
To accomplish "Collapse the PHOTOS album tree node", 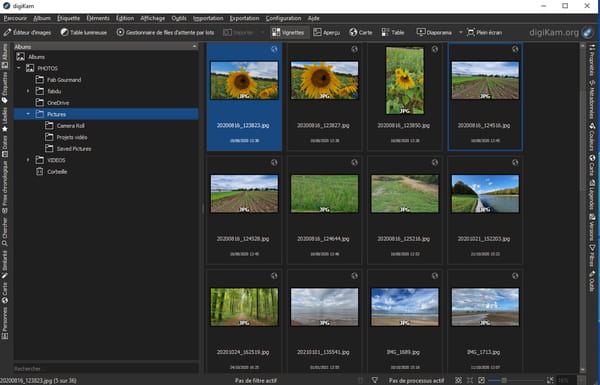I will coord(18,68).
